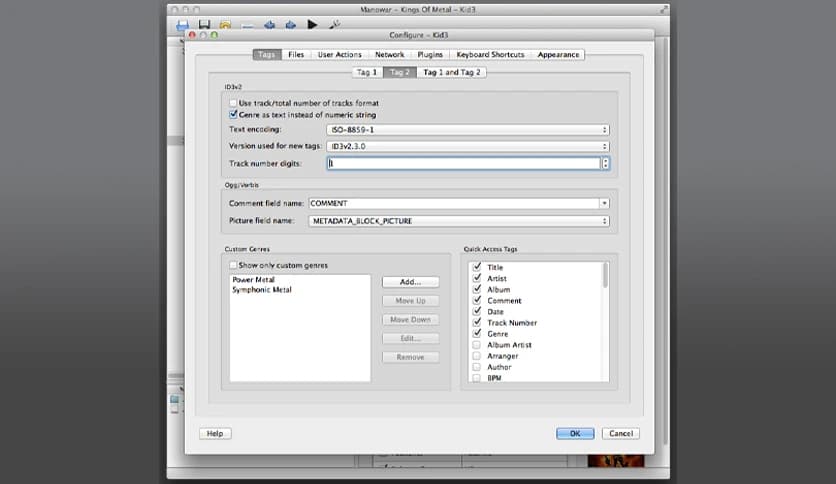
Task: Click the Move Up button
Action: [x=411, y=301]
